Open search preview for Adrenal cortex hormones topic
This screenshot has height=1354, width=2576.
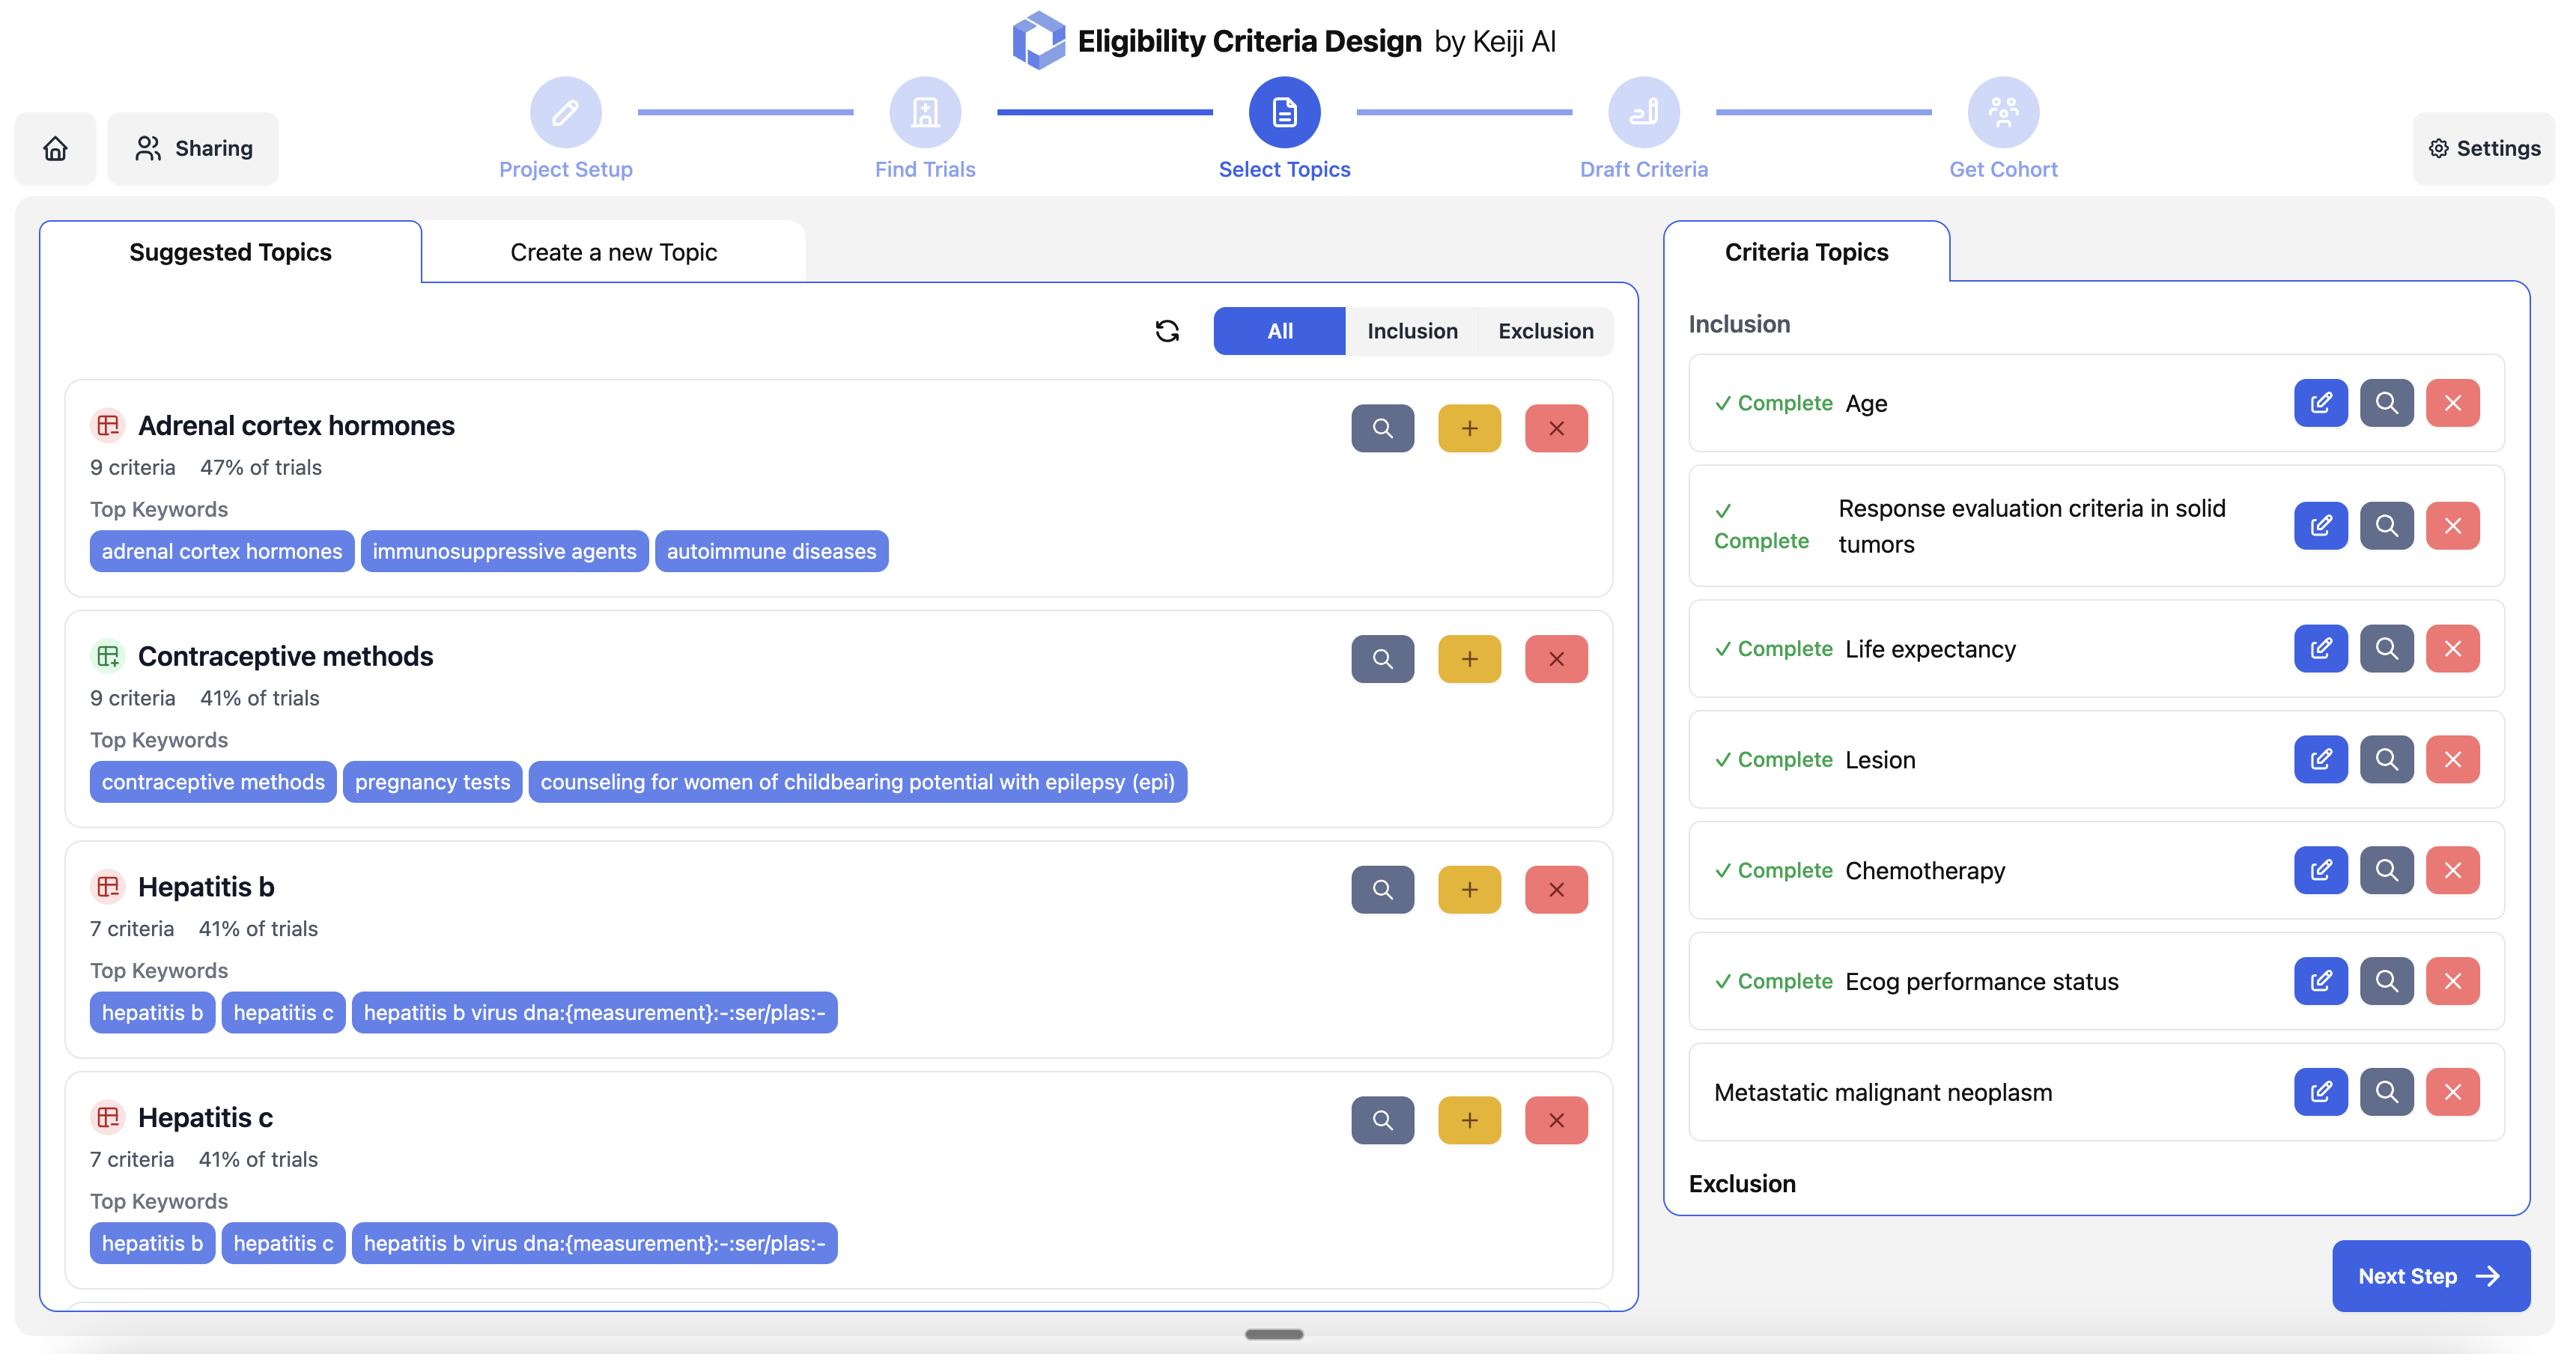[x=1383, y=428]
